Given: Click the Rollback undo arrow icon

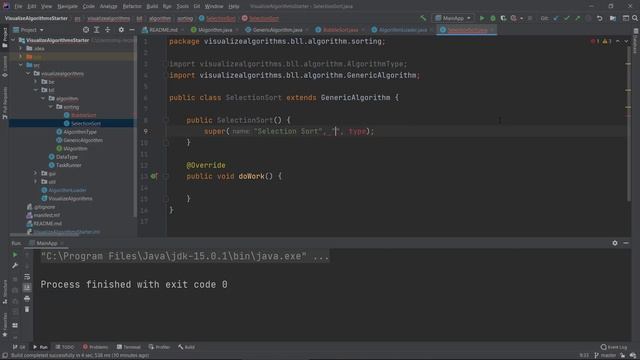Looking at the screenshot, I should [x=600, y=18].
